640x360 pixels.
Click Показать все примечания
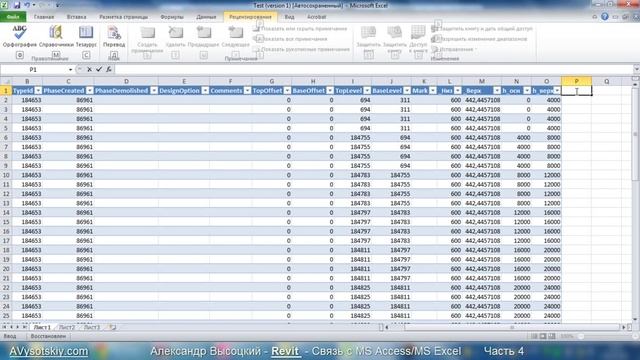[290, 39]
